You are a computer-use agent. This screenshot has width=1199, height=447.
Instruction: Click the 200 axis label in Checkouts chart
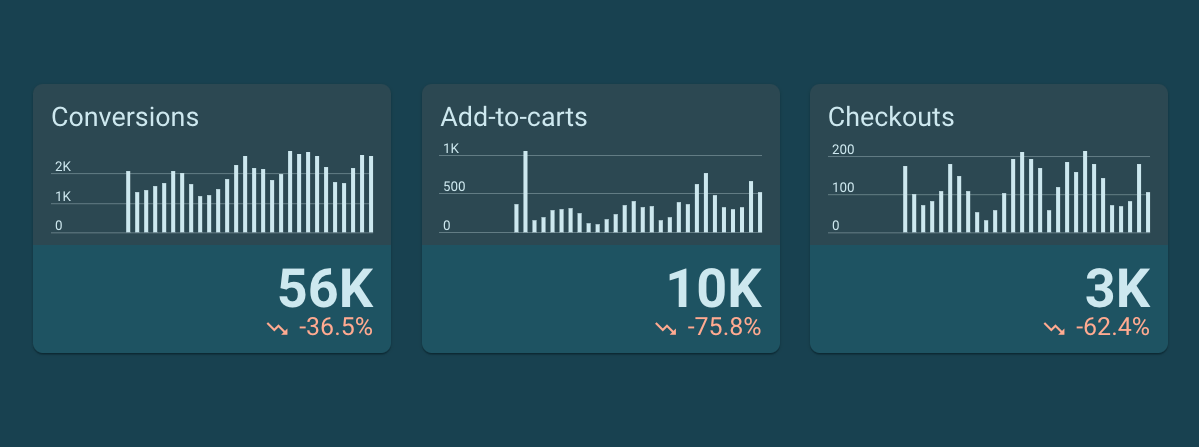tap(843, 150)
